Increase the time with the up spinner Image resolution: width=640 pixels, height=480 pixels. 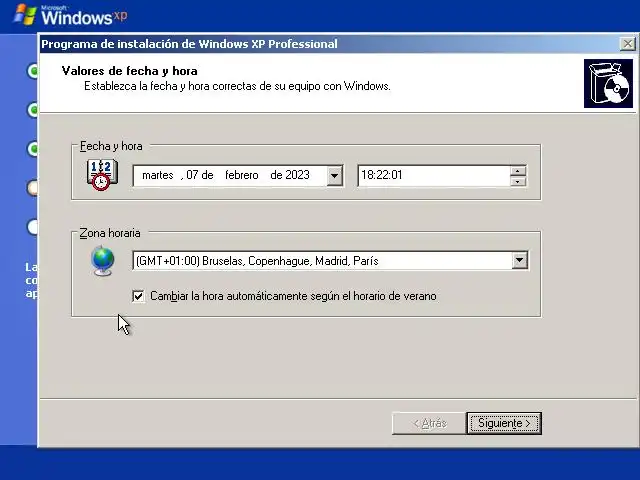click(518, 171)
